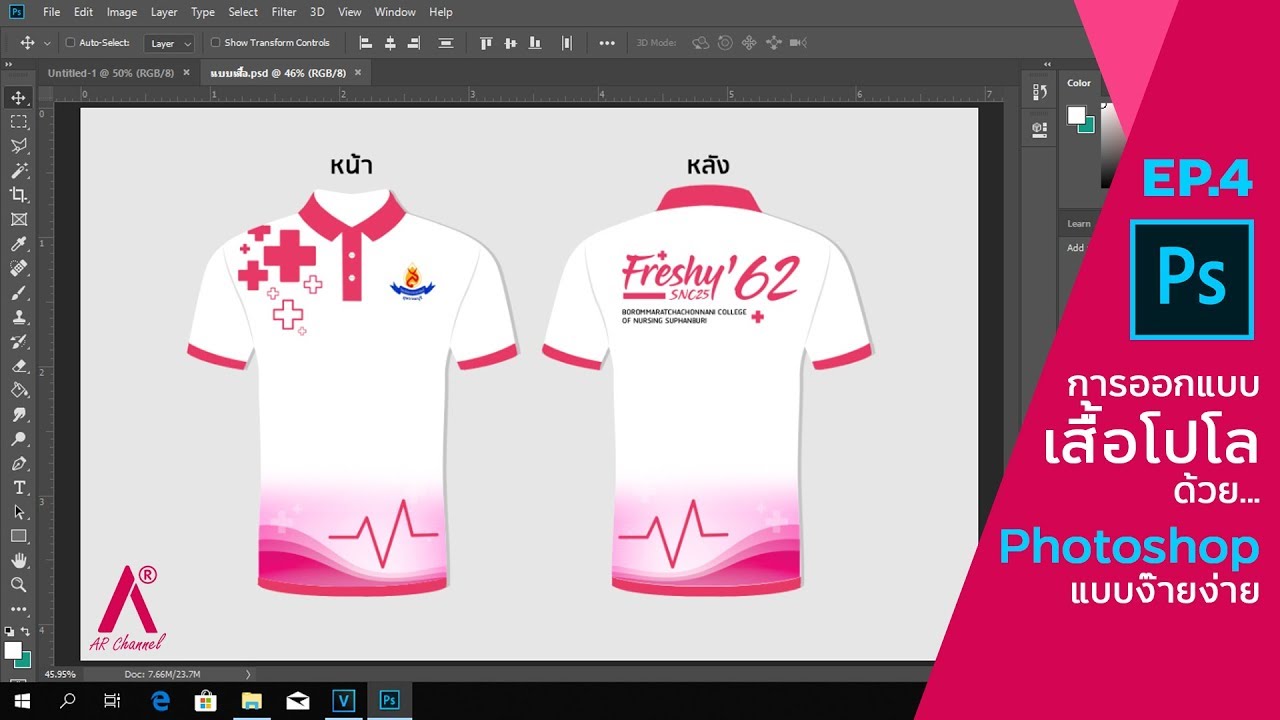Open the Window menu

(x=395, y=12)
